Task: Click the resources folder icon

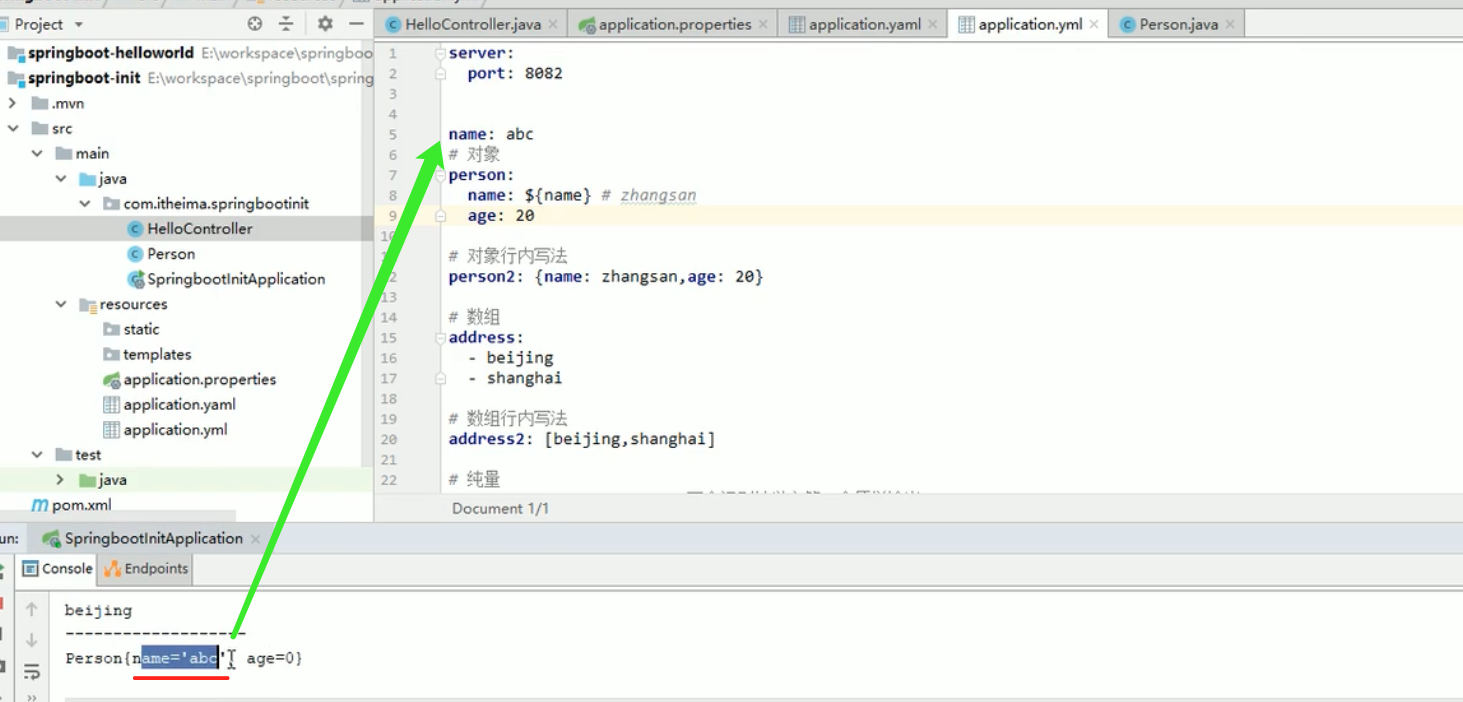Action: point(88,304)
